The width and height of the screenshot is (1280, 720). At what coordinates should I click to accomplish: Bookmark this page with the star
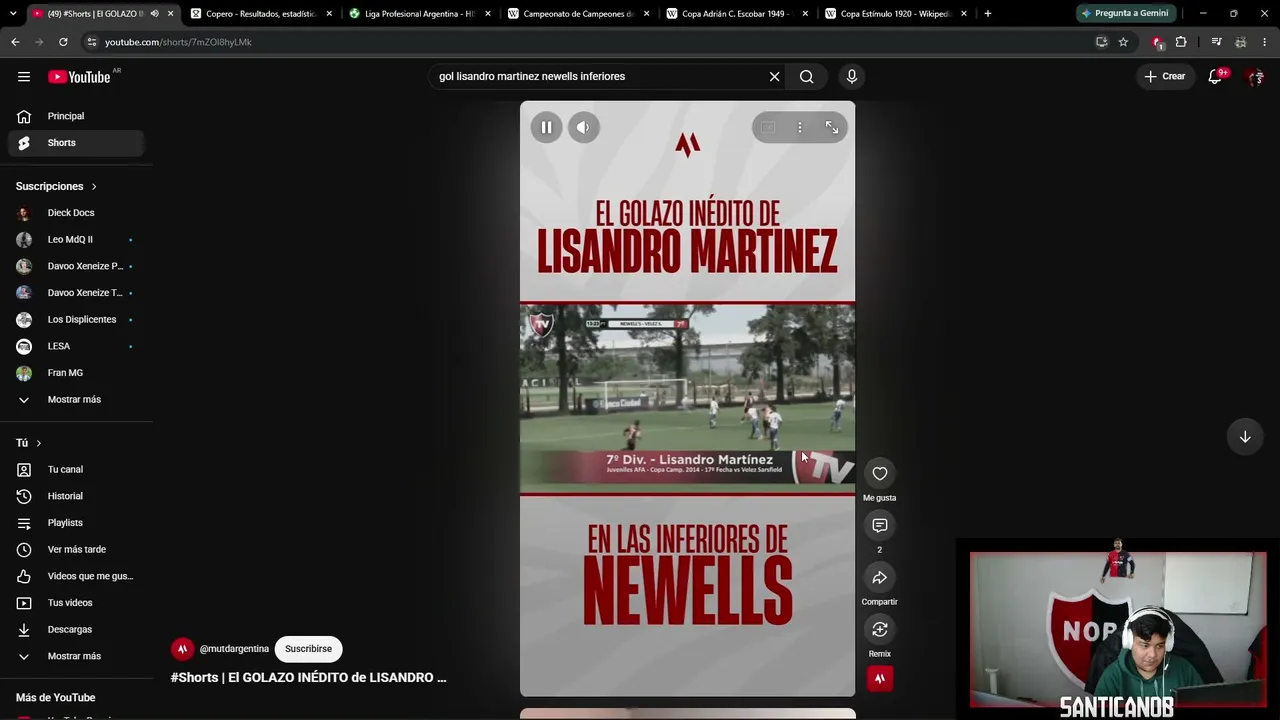point(1123,42)
